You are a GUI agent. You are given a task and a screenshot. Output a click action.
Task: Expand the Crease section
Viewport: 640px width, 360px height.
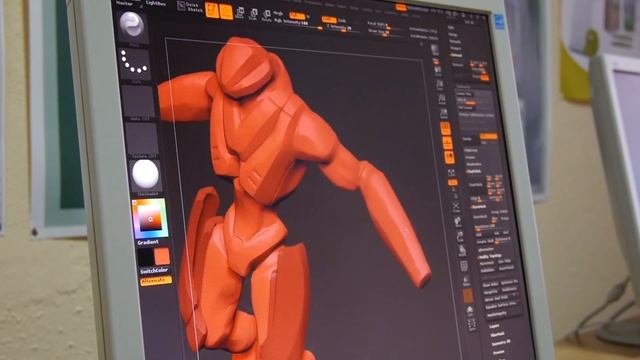pos(470,158)
